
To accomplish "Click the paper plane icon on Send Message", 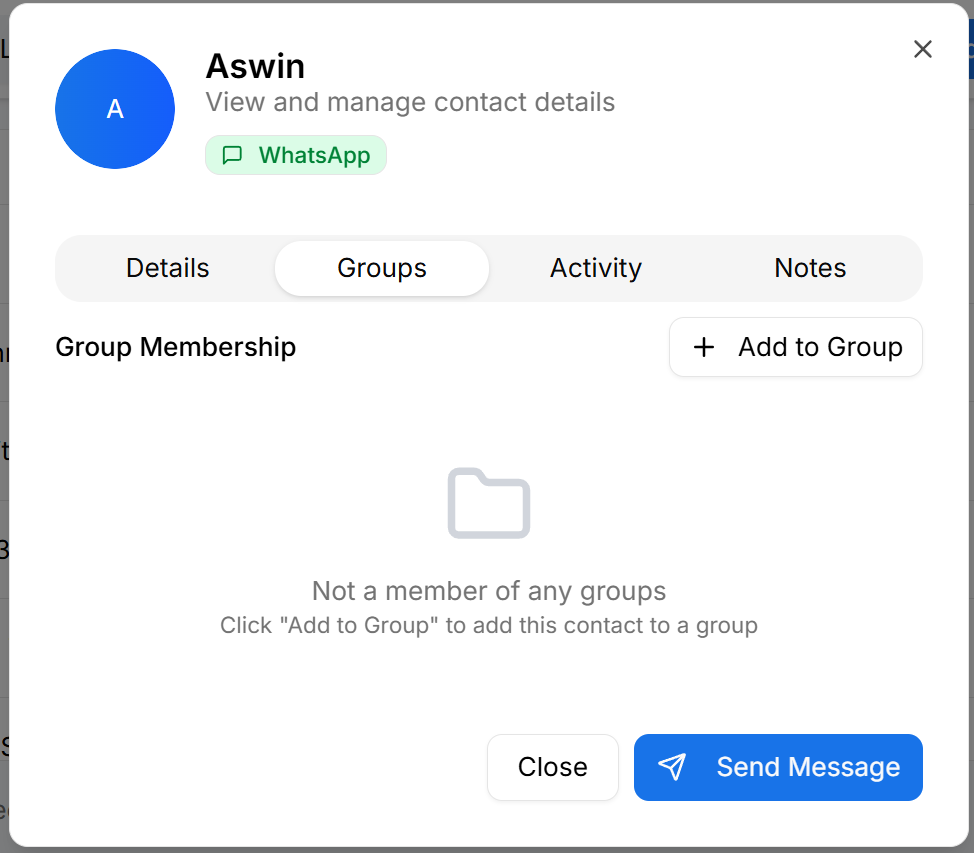I will [671, 767].
